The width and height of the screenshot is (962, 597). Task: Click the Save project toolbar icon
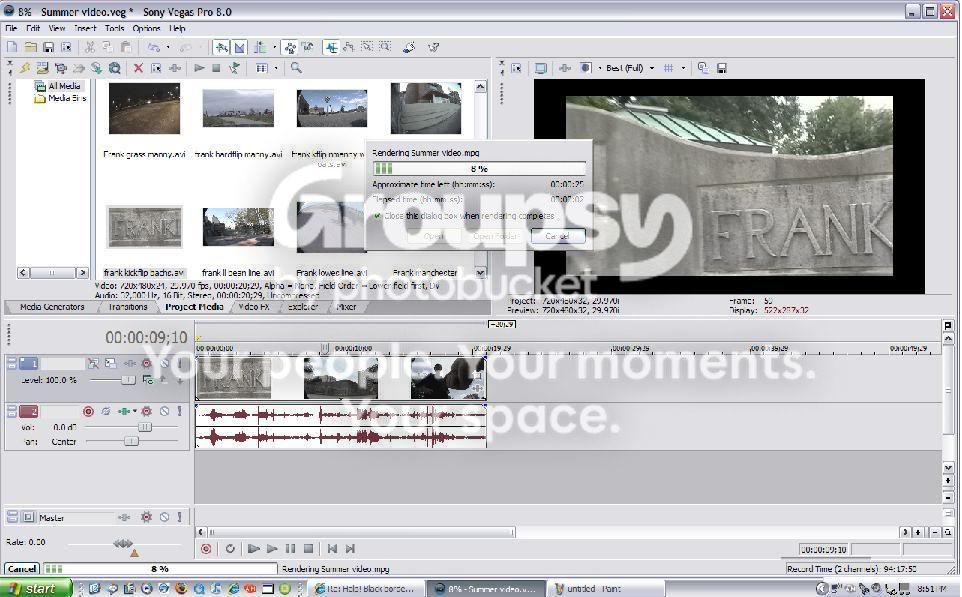pos(48,47)
